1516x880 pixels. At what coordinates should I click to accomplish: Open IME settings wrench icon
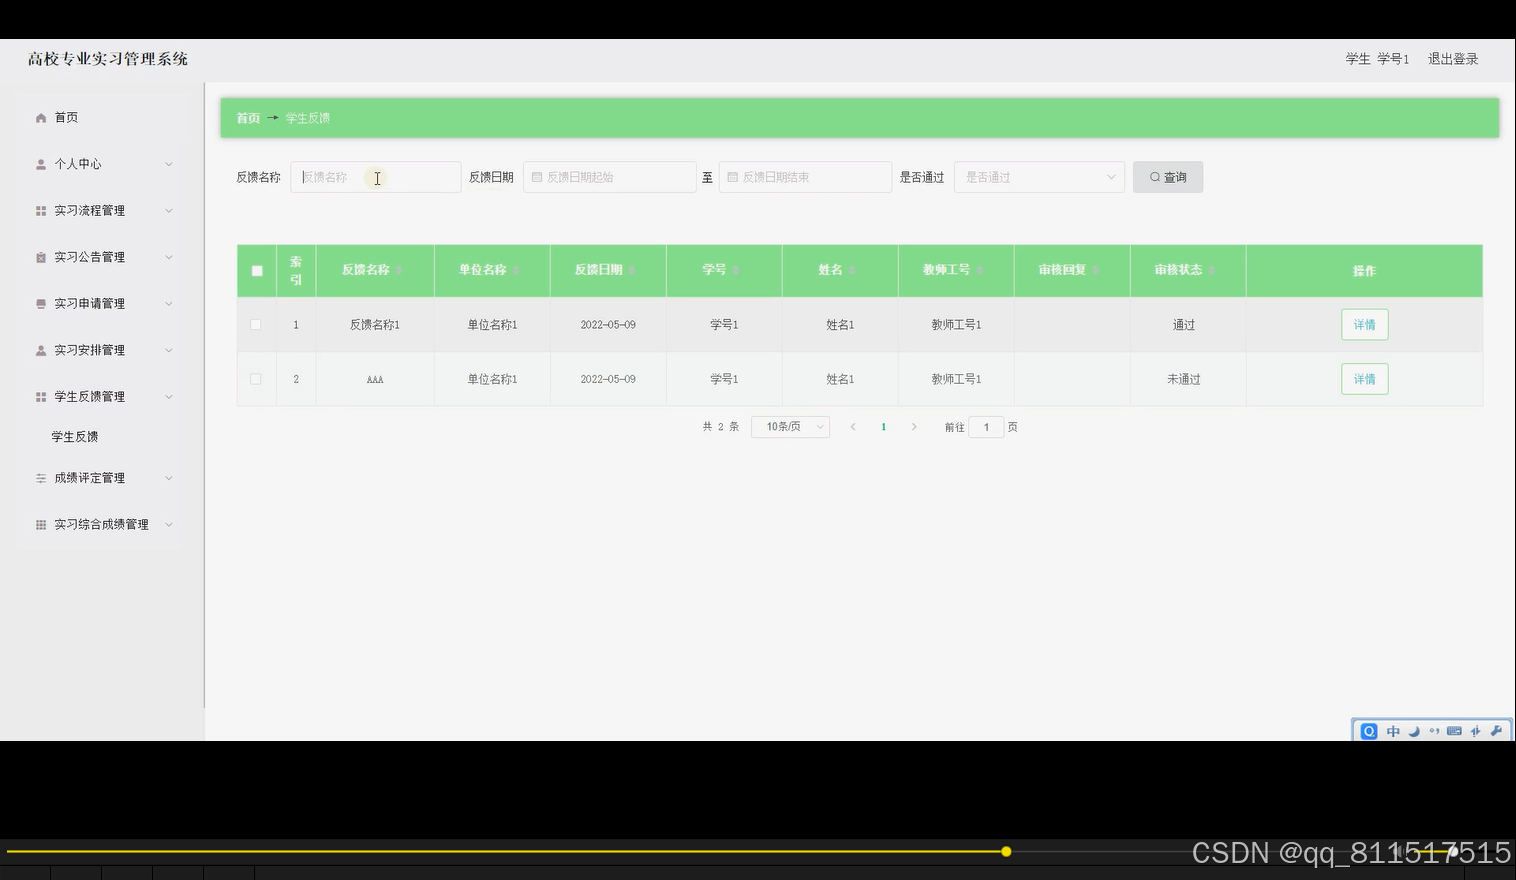tap(1496, 731)
